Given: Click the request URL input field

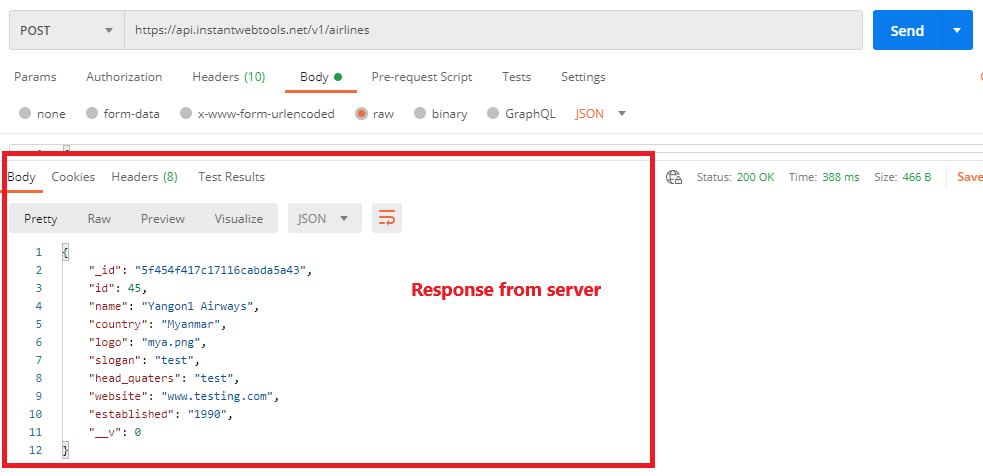Looking at the screenshot, I should pos(492,30).
